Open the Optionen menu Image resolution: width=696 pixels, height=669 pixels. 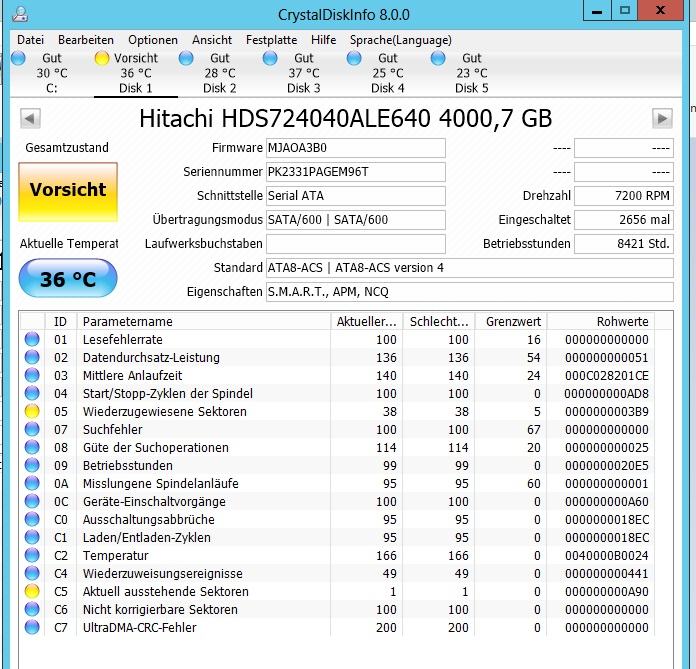153,40
